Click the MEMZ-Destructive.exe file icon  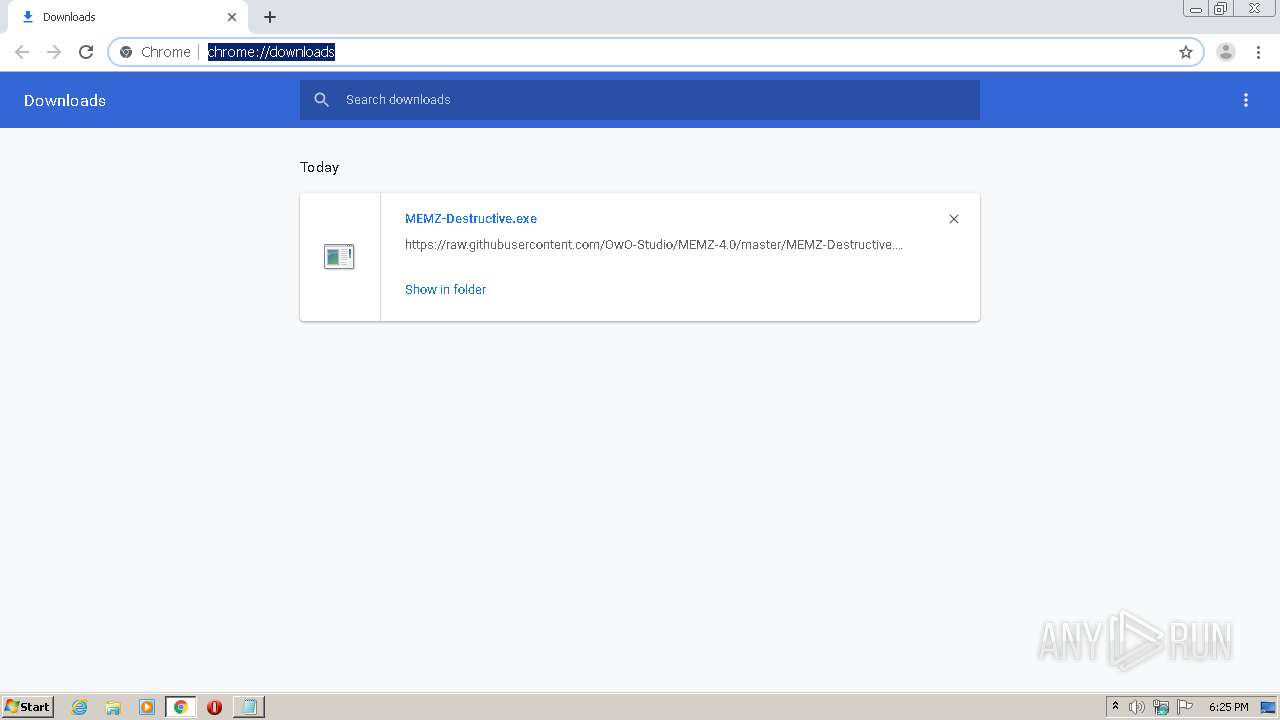pyautogui.click(x=339, y=257)
